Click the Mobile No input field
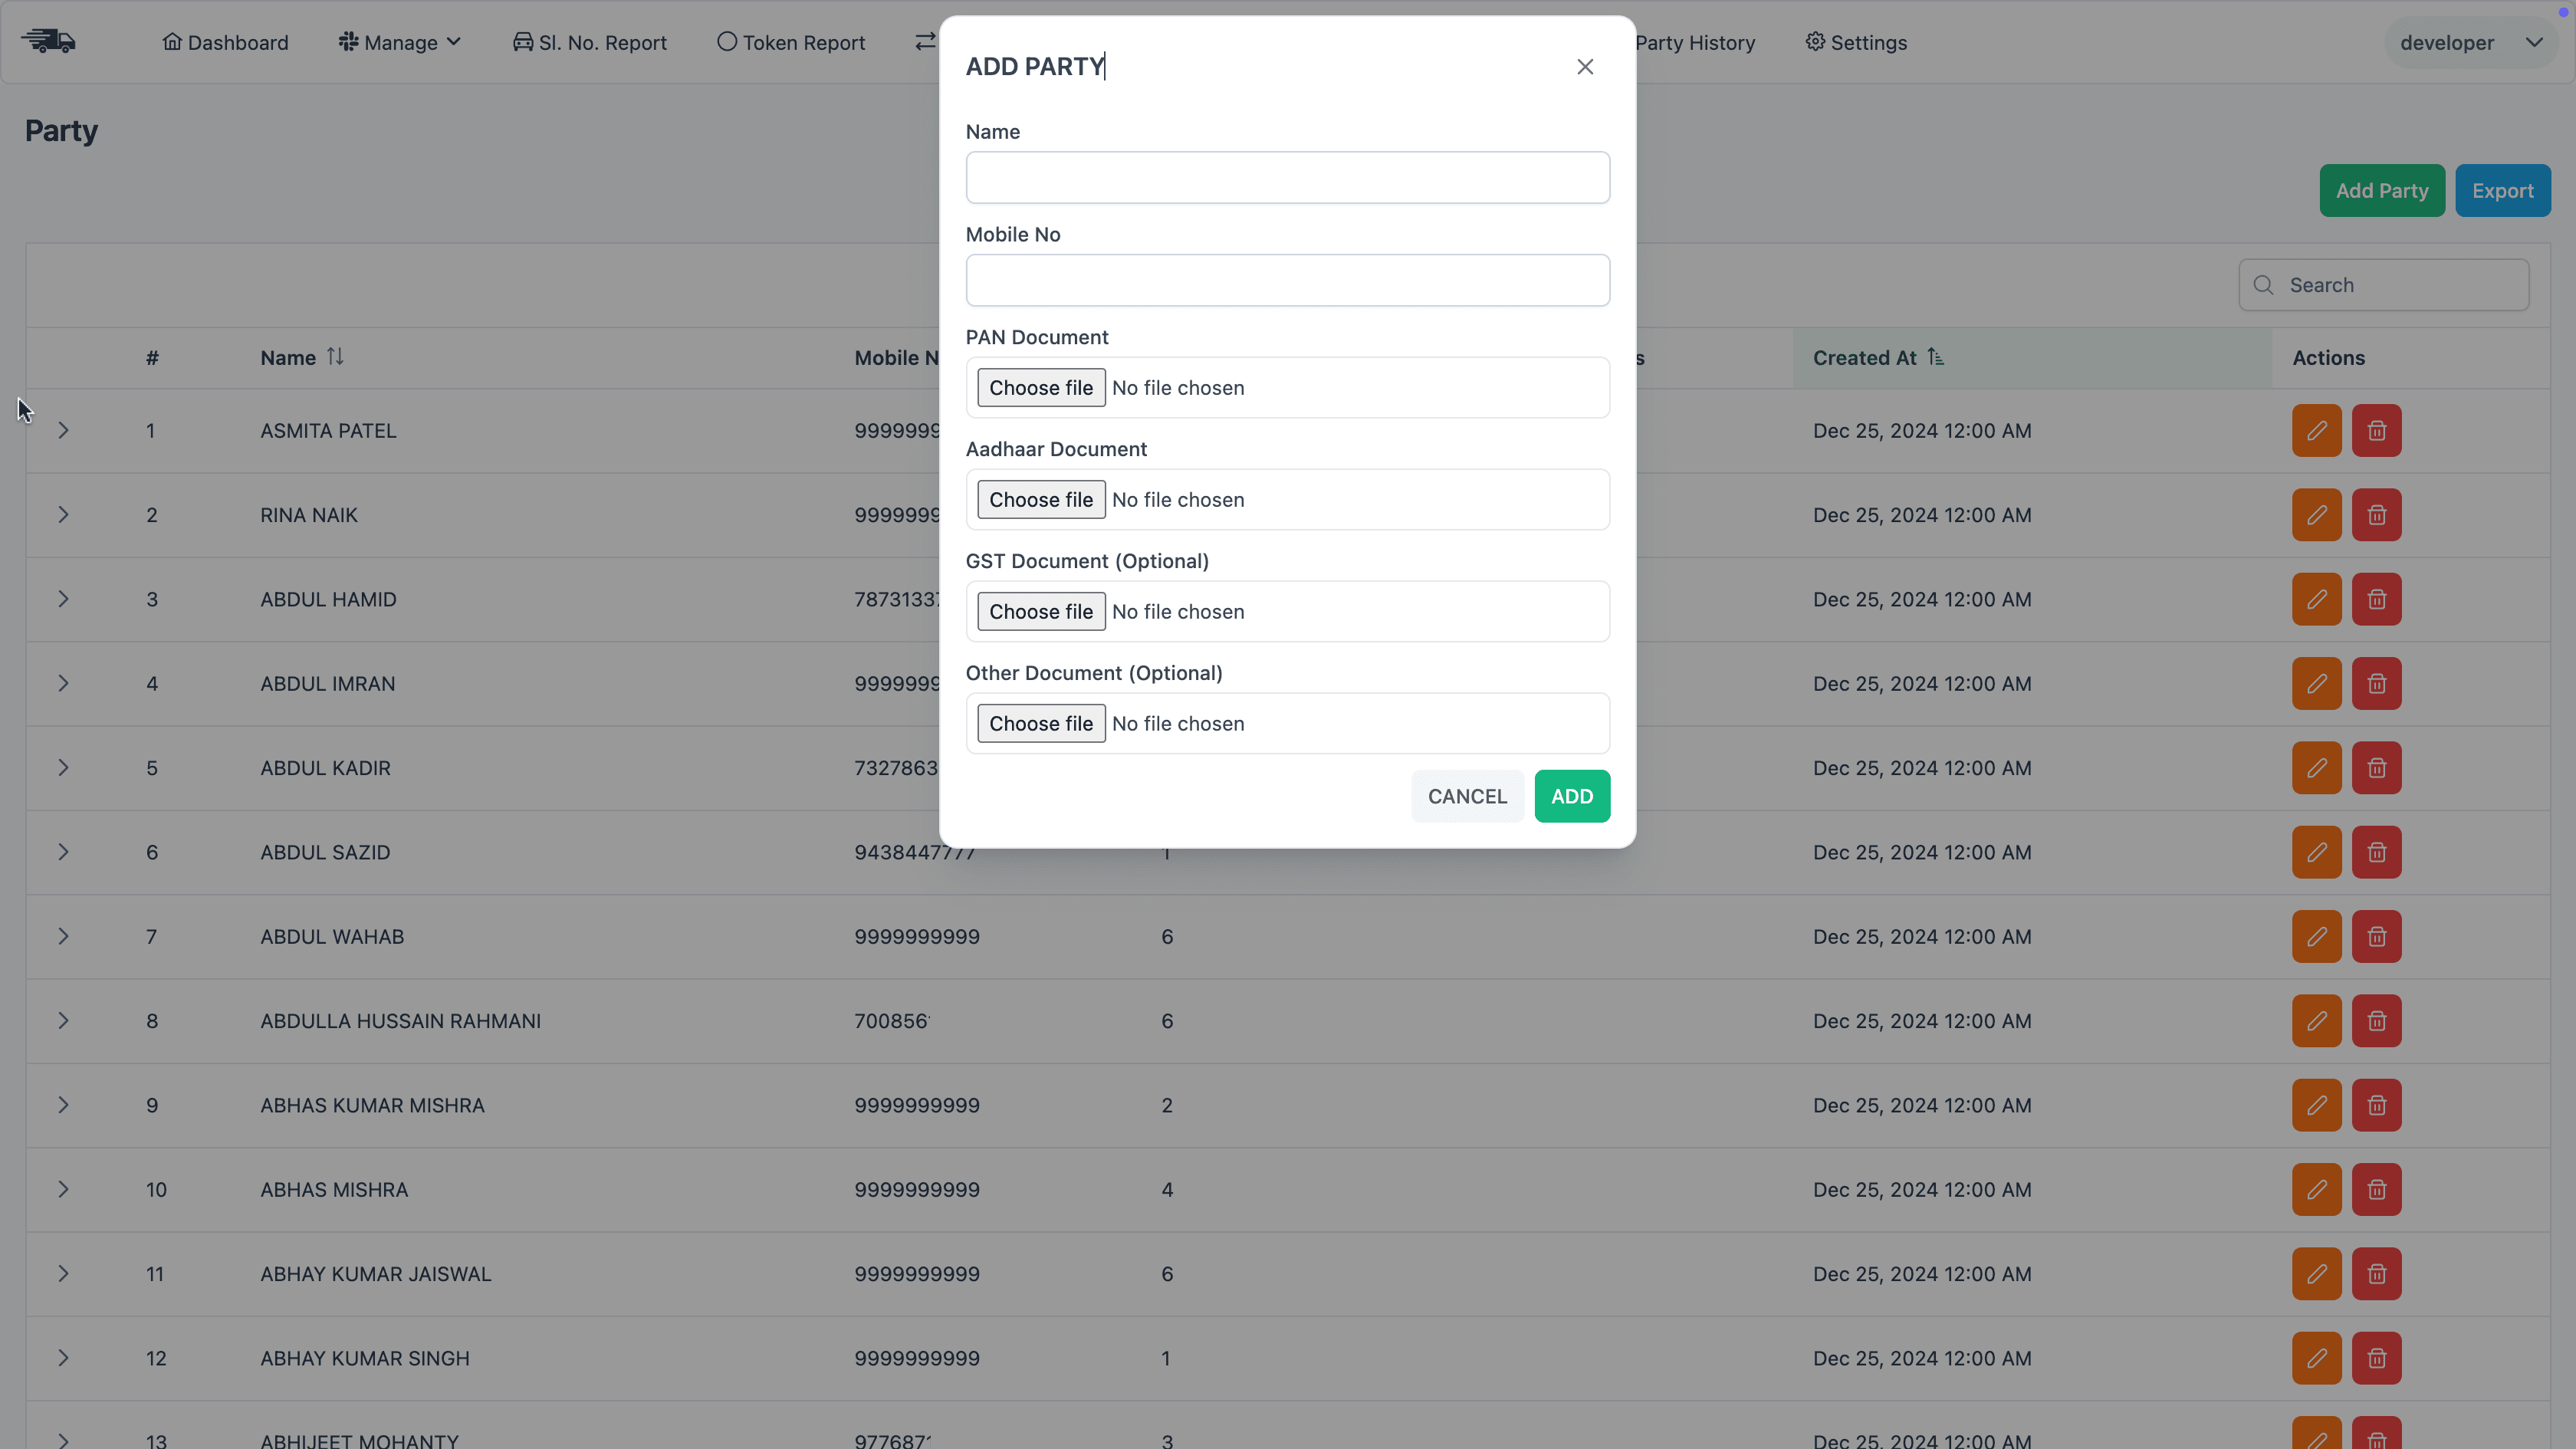2576x1449 pixels. (x=1287, y=280)
